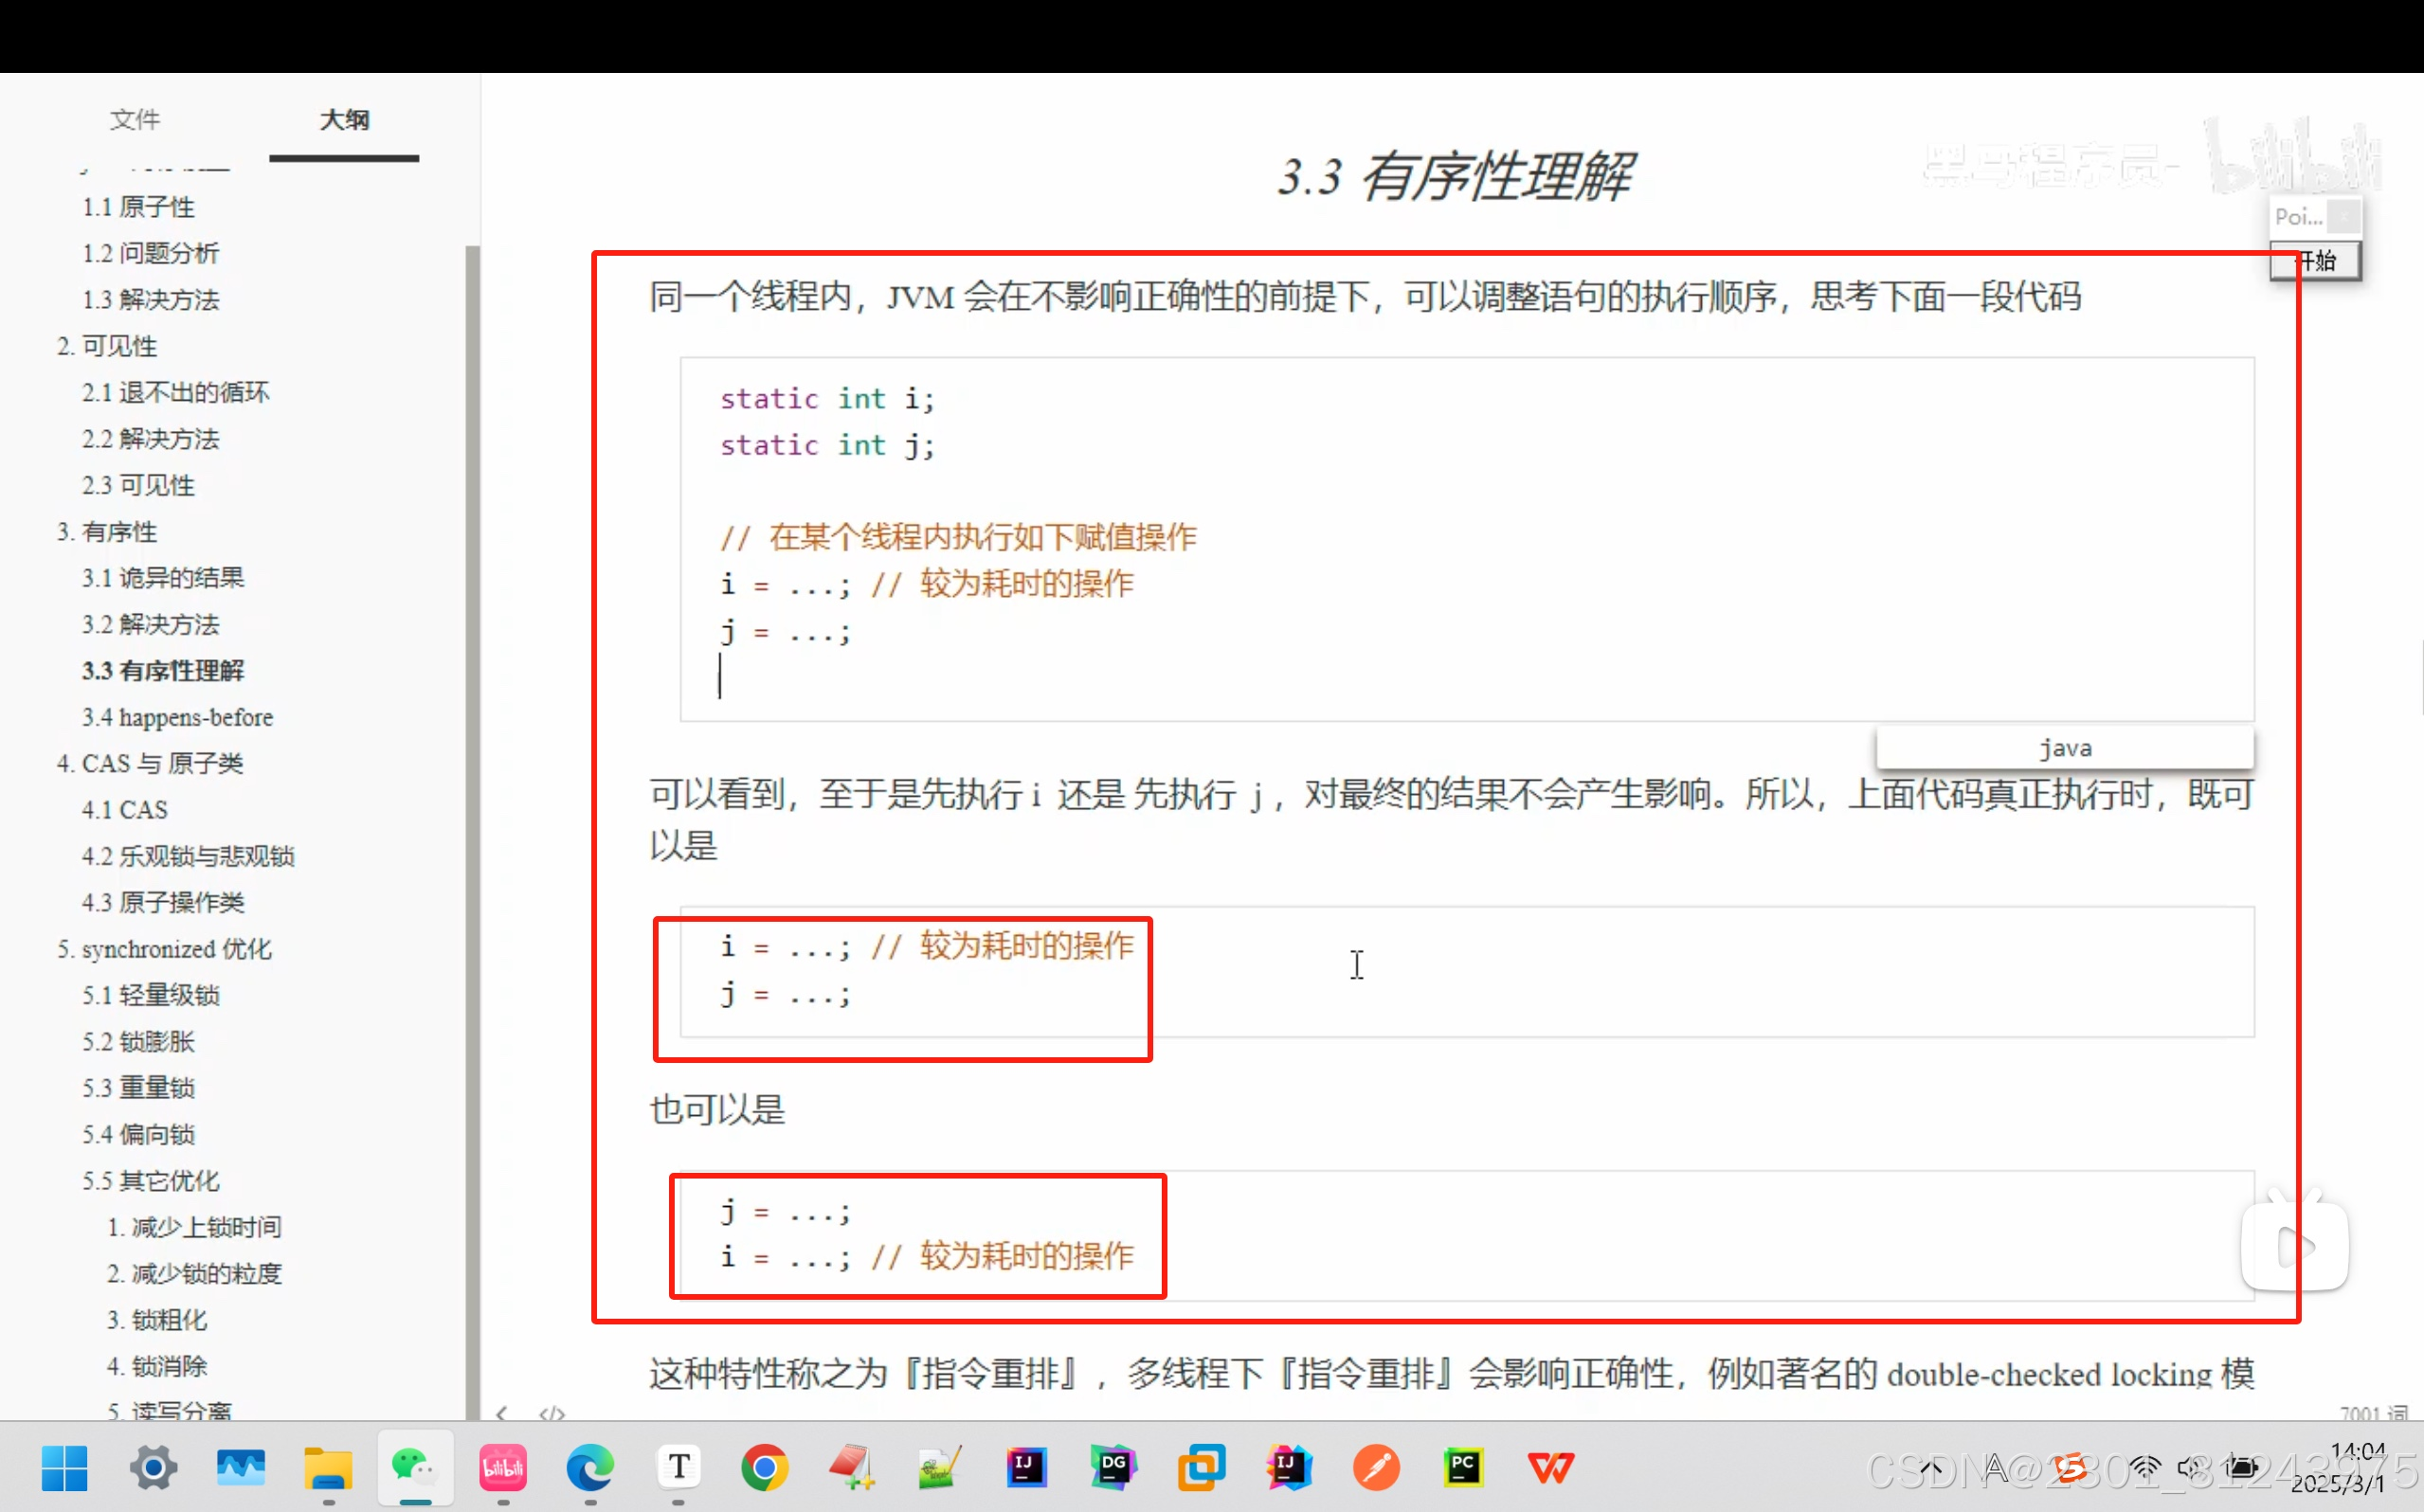Close the Poi floating panel
This screenshot has height=1512, width=2424.
2343,215
